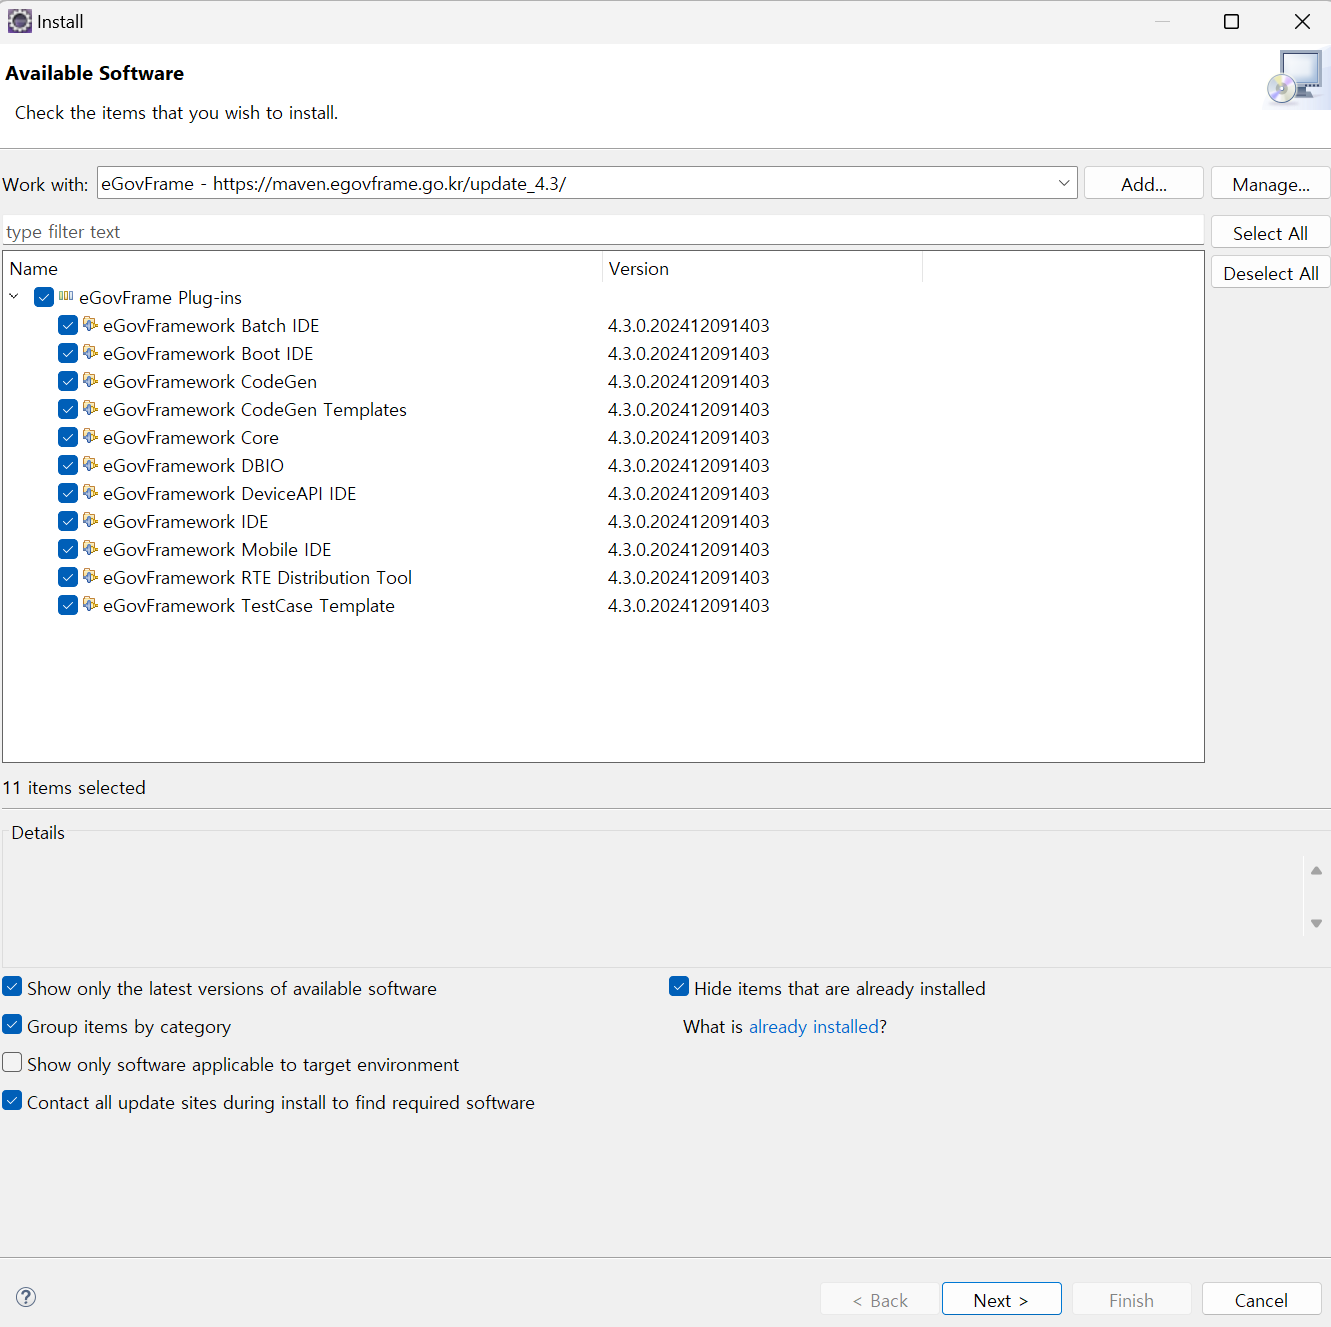Viewport: 1331px width, 1327px height.
Task: Uncheck the eGovFramework Boot IDE checkbox
Action: pyautogui.click(x=68, y=354)
